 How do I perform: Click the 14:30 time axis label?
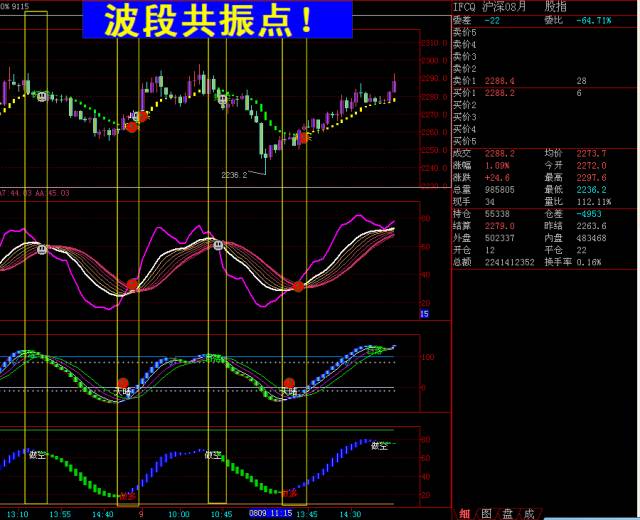tap(350, 514)
